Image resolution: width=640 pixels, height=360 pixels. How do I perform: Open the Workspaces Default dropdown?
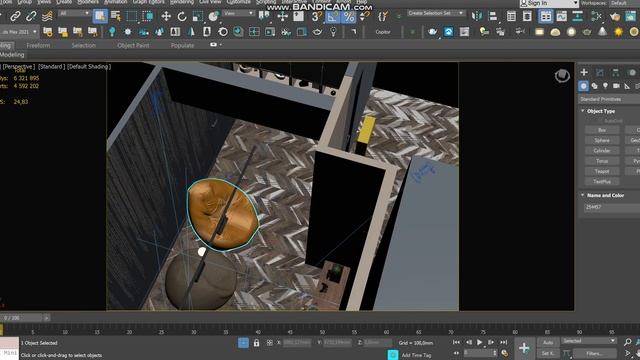623,3
